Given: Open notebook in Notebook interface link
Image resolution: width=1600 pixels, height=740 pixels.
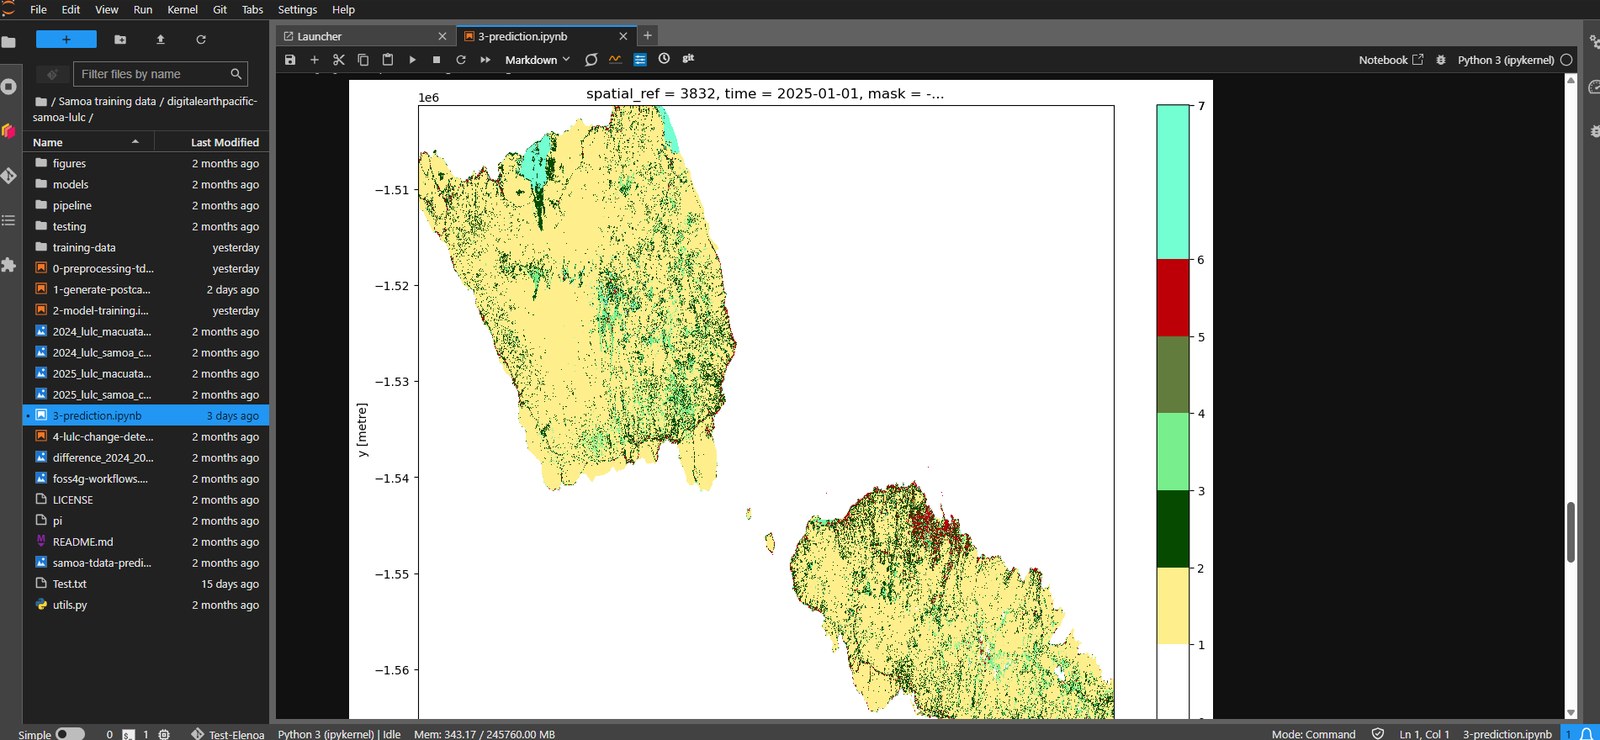Looking at the screenshot, I should coord(1391,60).
